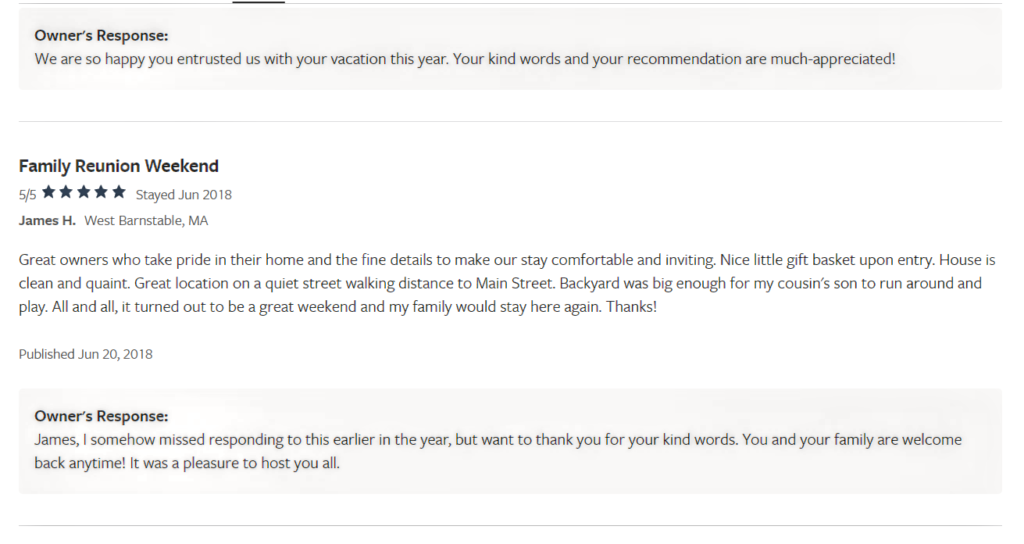Screen dimensions: 1024x544
Task: Click the 5/5 rating score
Action: [x=27, y=195]
